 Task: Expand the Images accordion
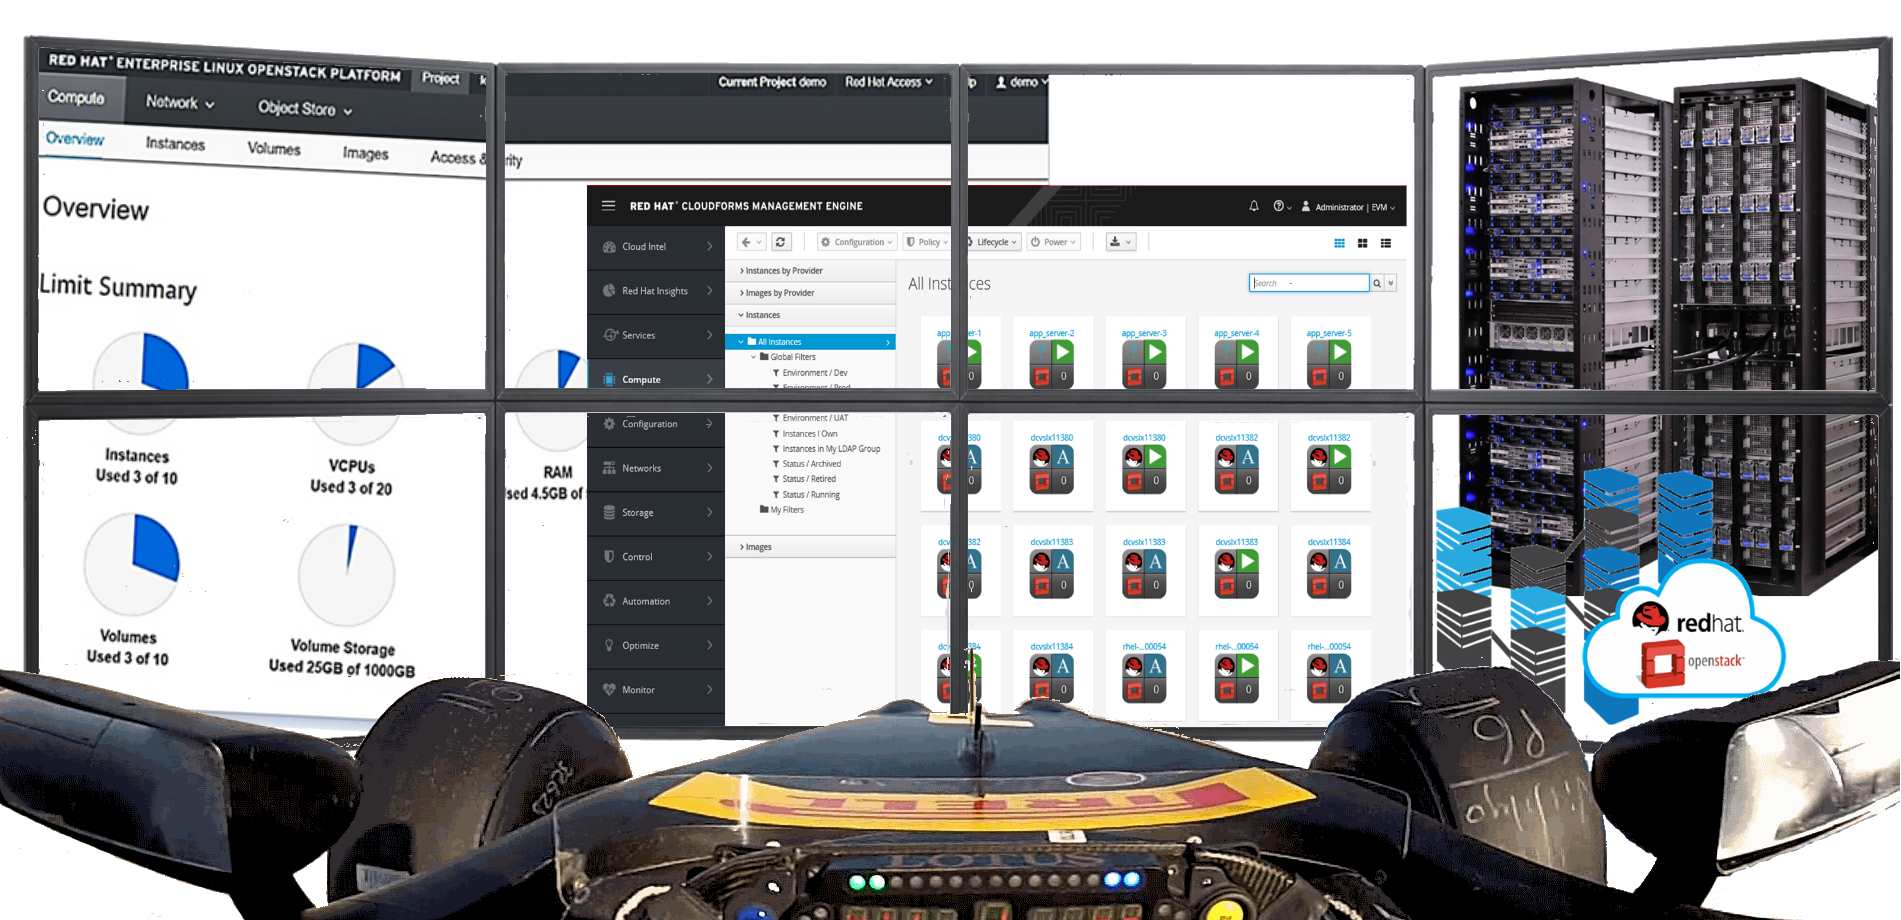(x=810, y=547)
